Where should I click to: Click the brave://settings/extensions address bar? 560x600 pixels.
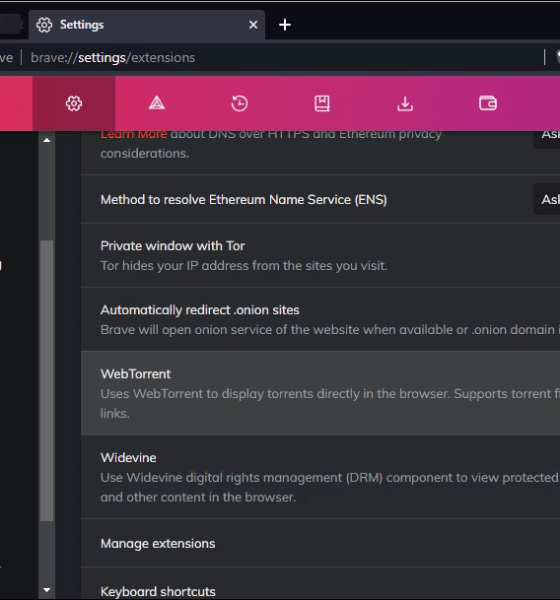coord(283,57)
